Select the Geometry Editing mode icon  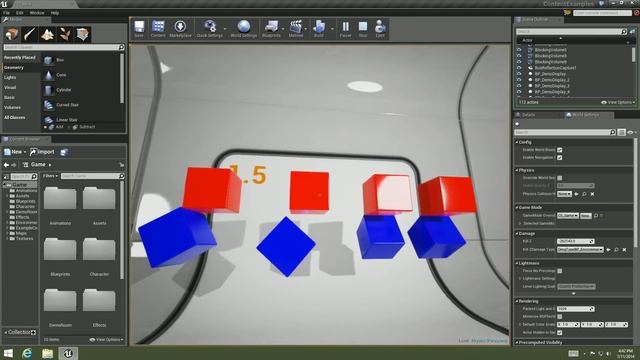pos(83,34)
